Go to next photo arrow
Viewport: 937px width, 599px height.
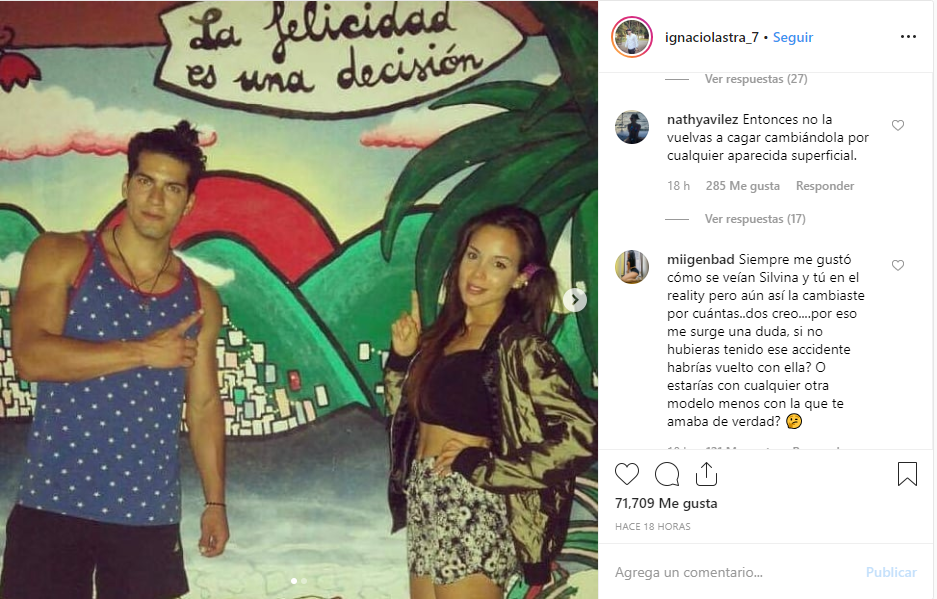click(x=575, y=300)
